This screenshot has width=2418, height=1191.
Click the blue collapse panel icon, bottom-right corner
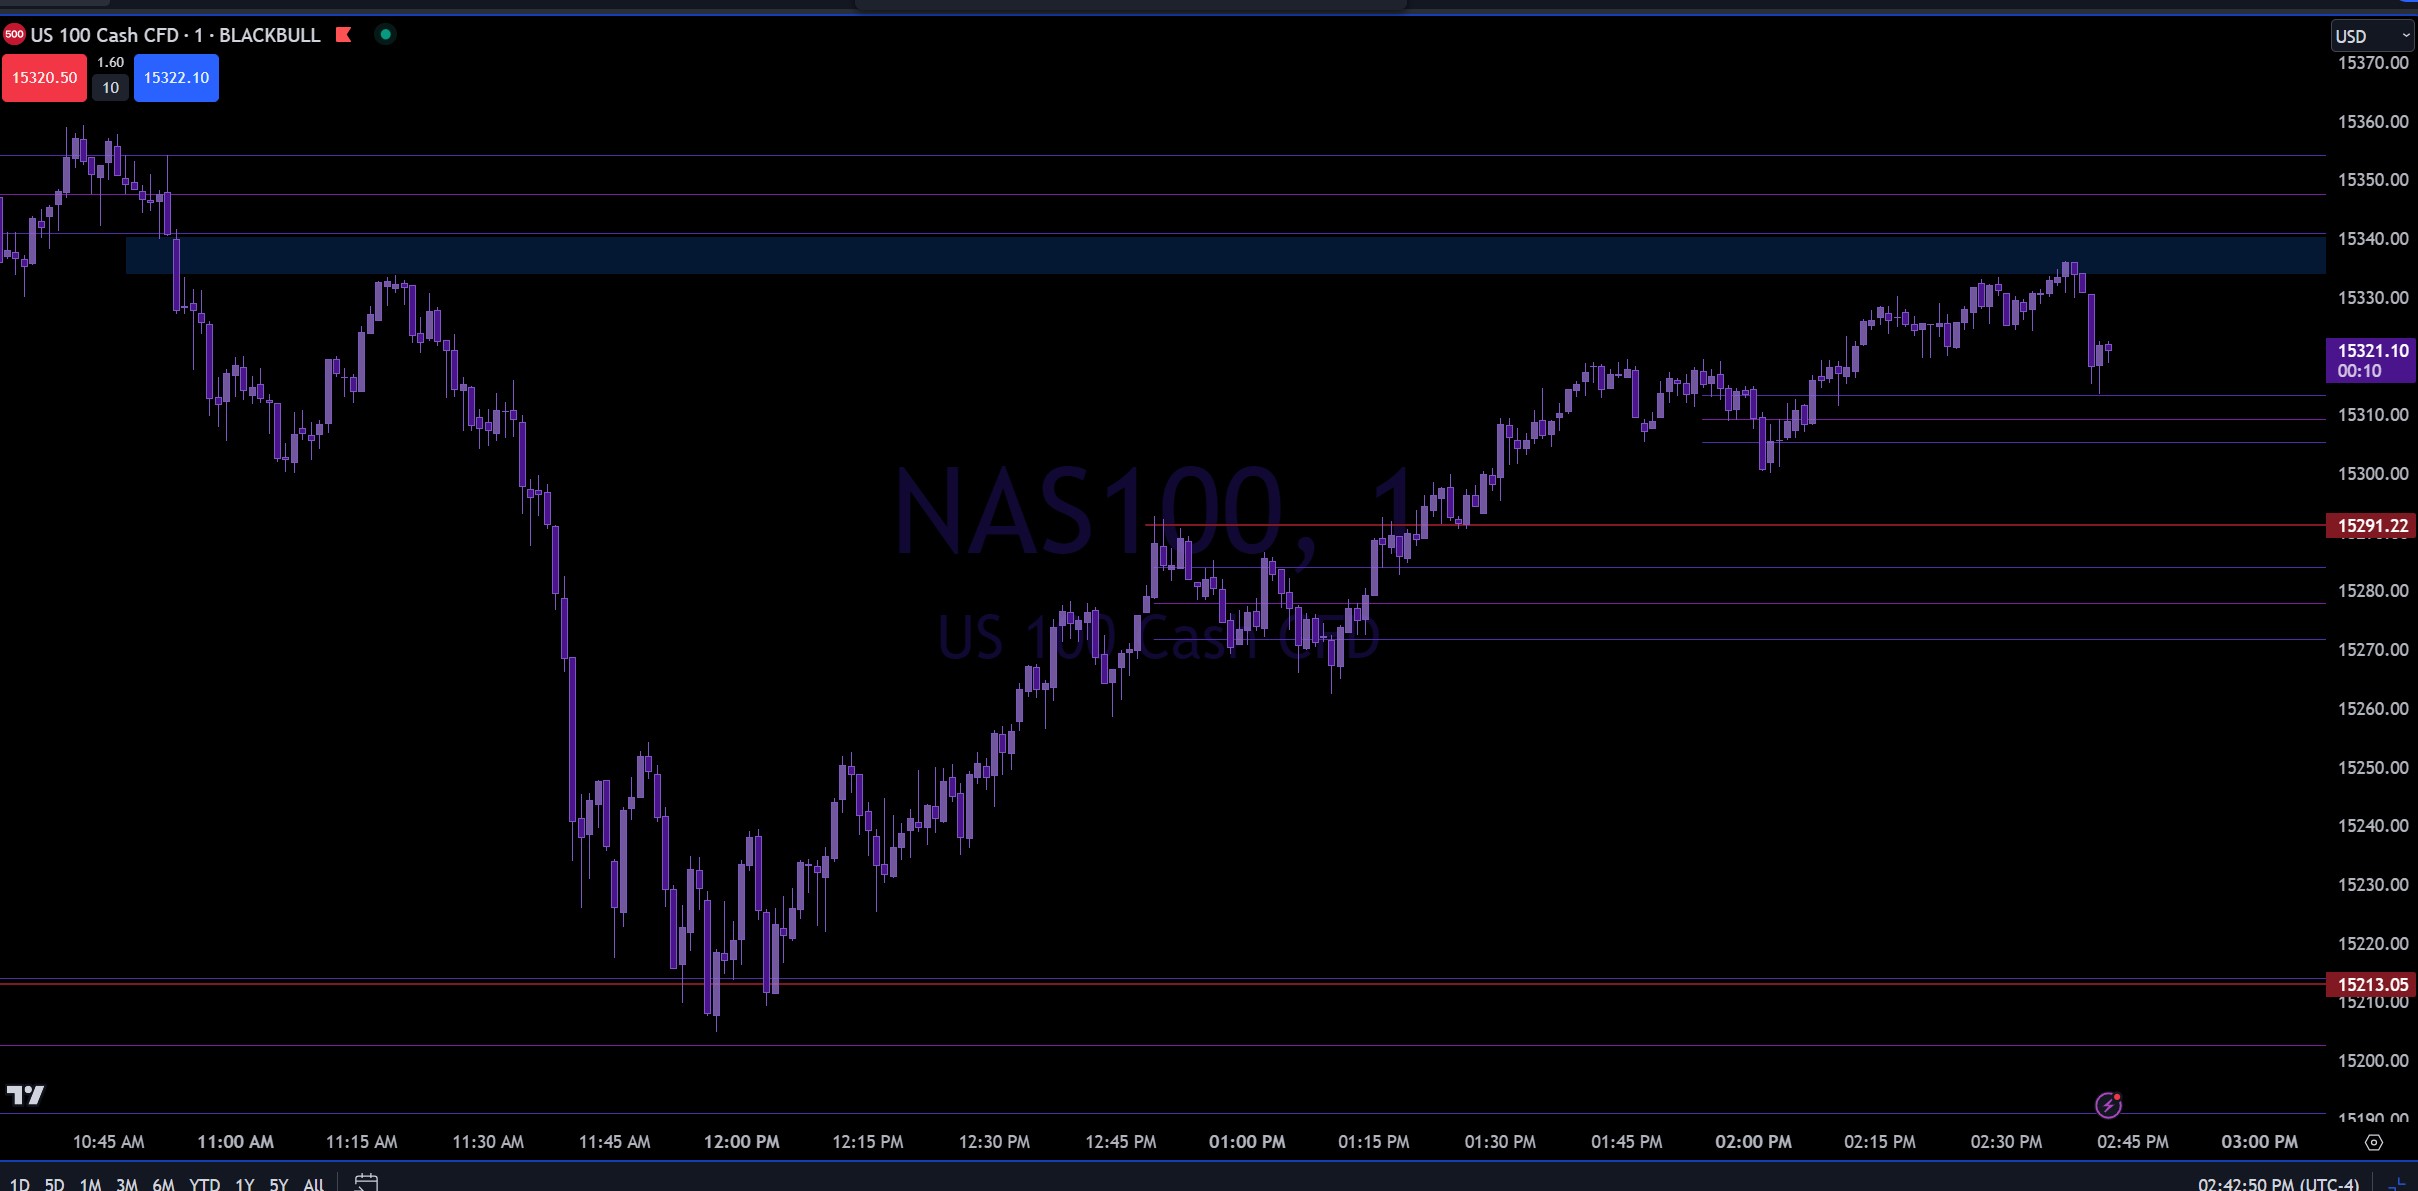2396,1184
